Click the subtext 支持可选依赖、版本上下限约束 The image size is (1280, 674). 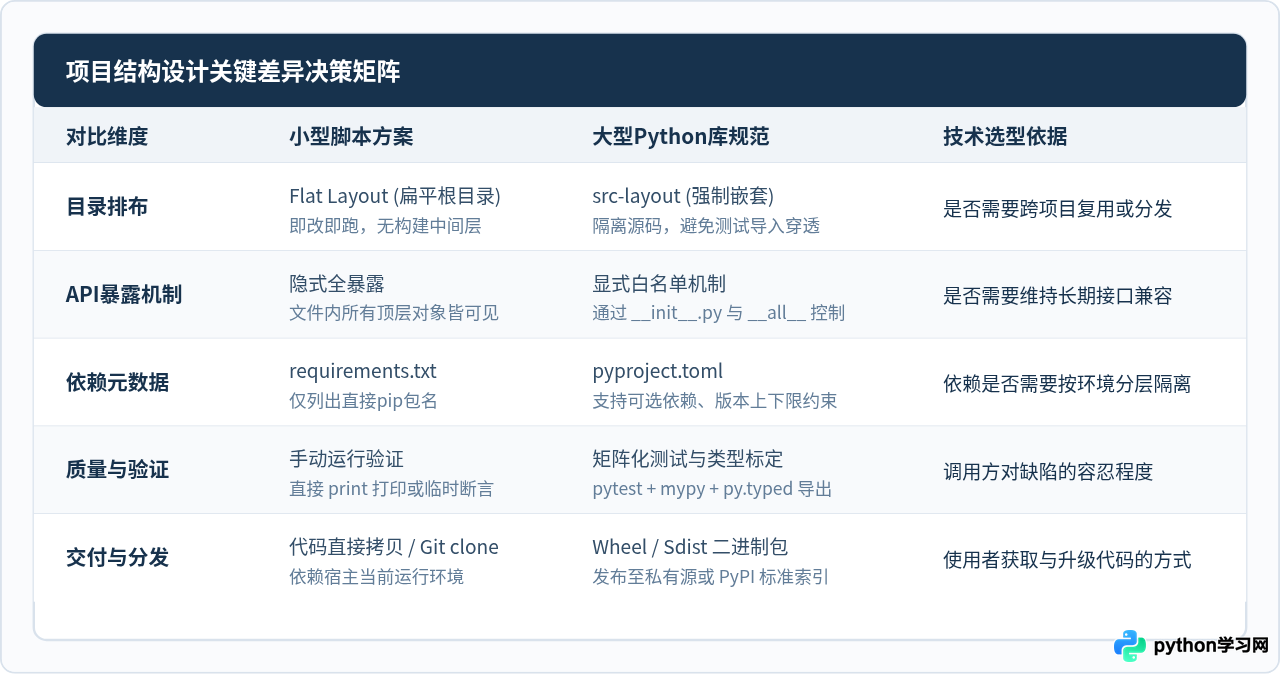tap(715, 402)
